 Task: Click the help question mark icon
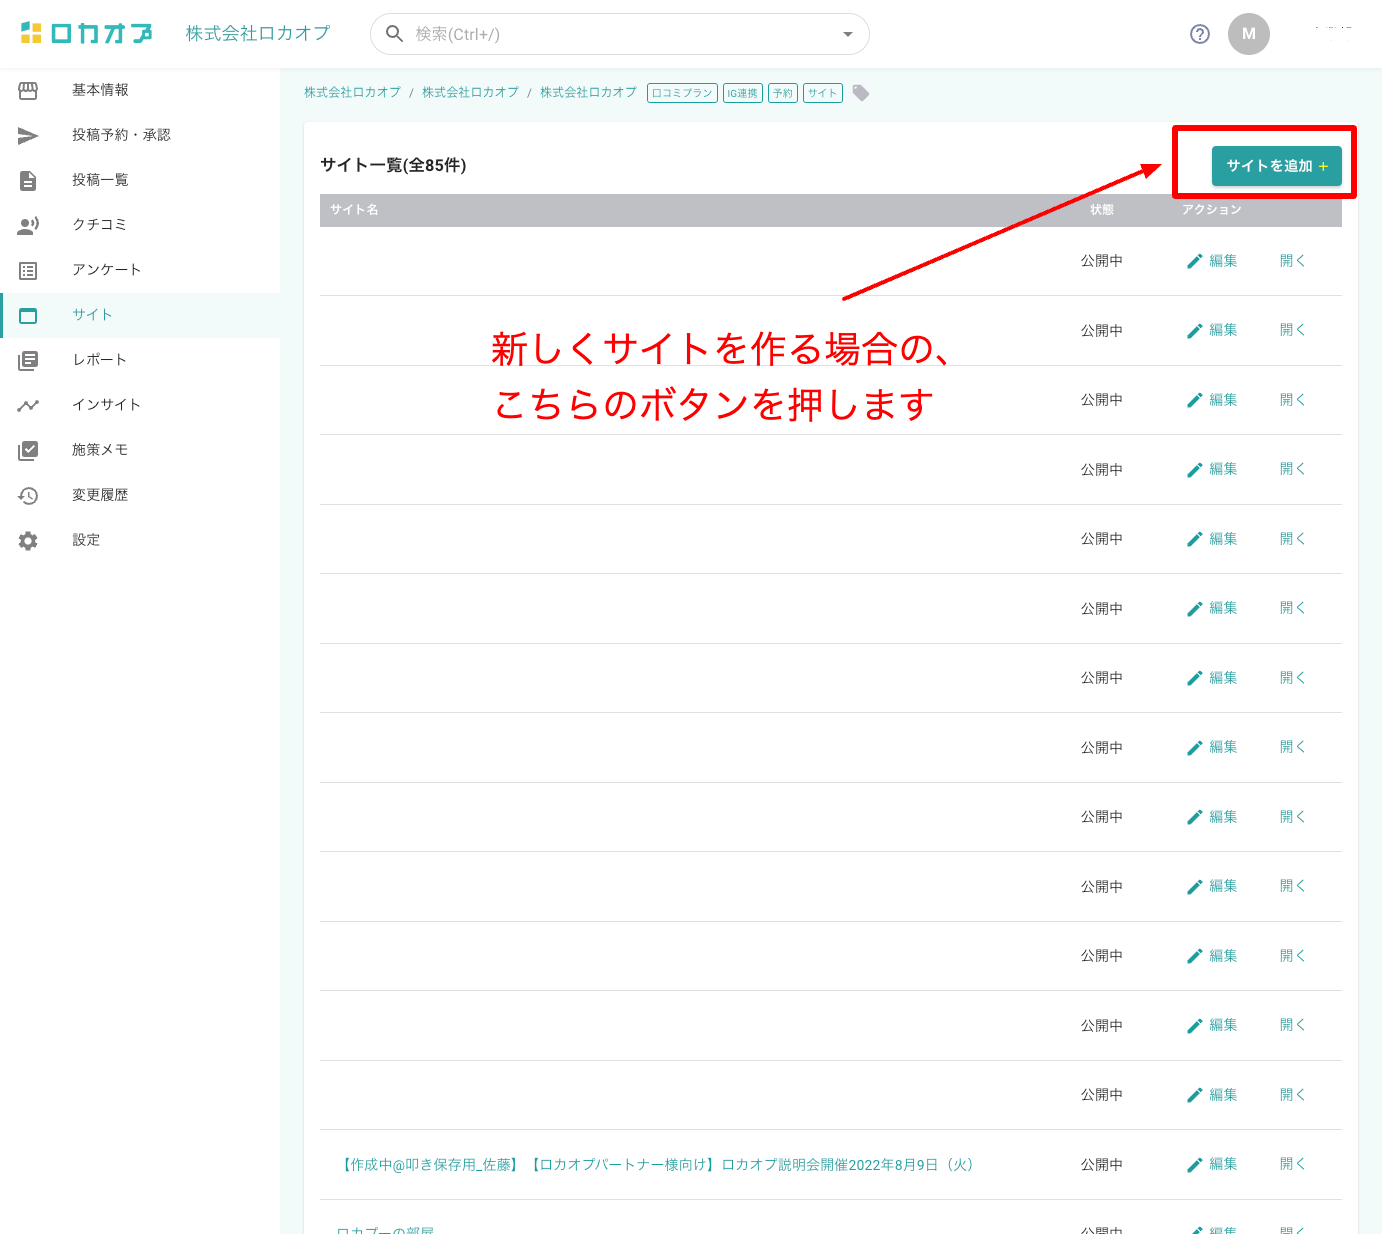point(1199,34)
